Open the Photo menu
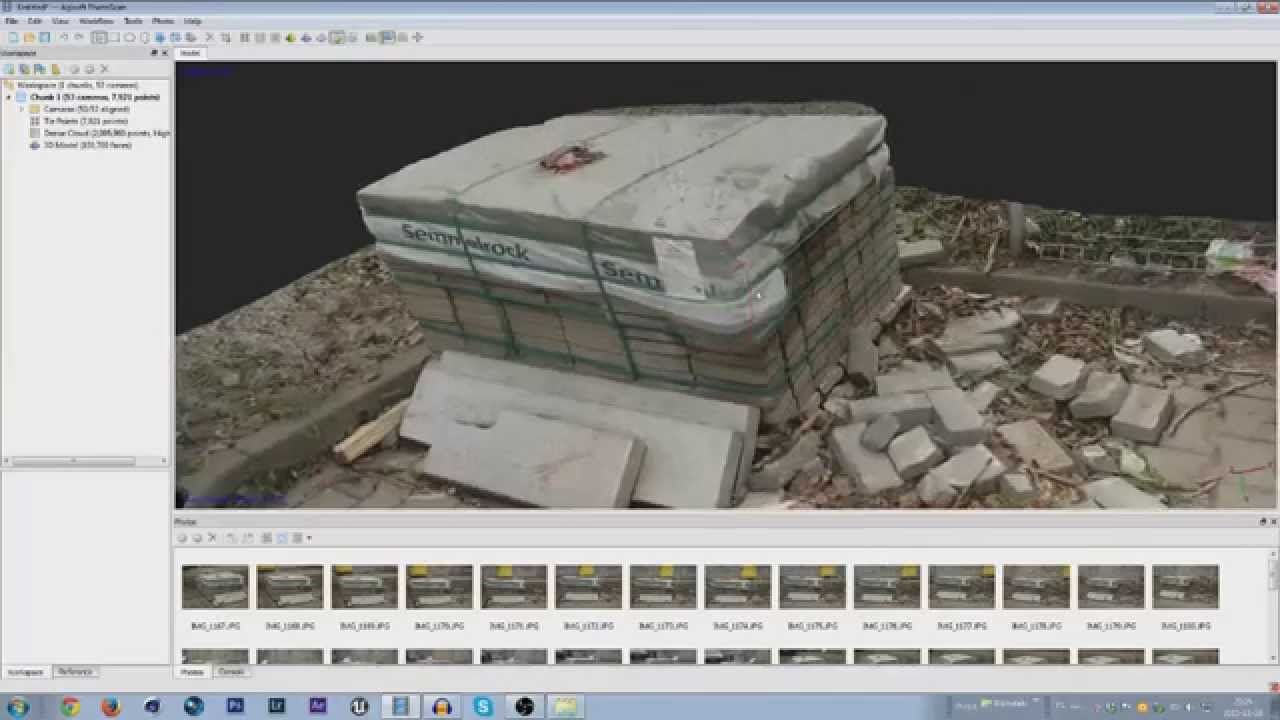Screen dimensions: 1280x720 tap(163, 20)
